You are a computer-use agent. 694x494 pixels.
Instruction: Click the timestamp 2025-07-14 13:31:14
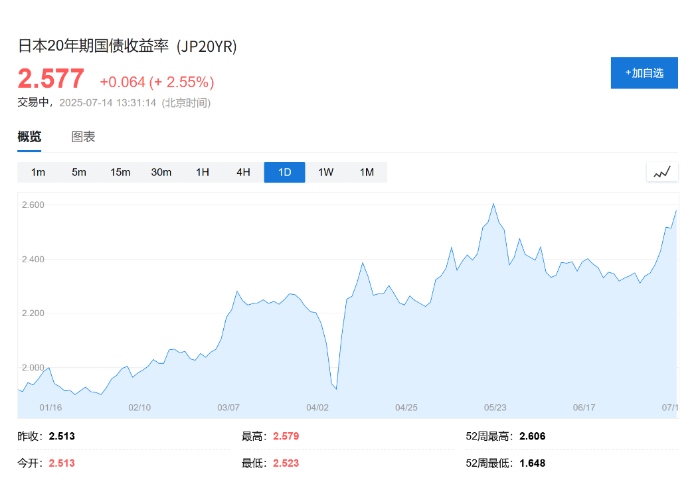pyautogui.click(x=108, y=103)
